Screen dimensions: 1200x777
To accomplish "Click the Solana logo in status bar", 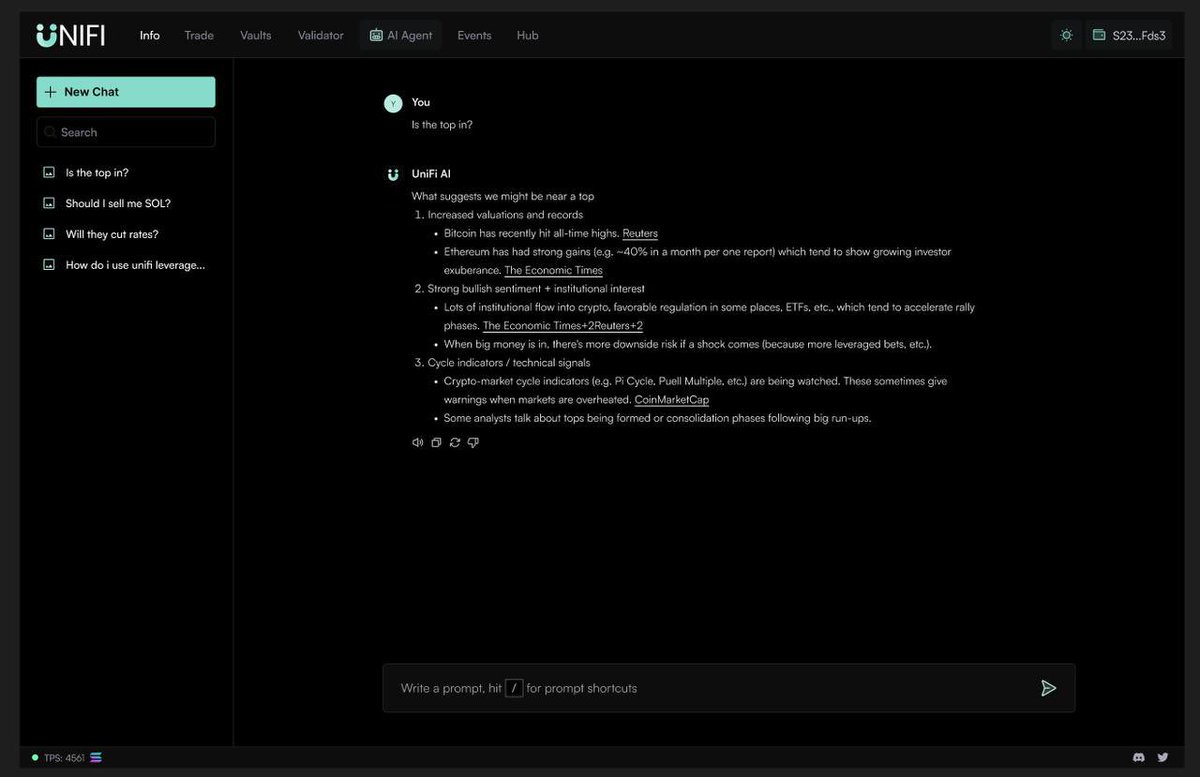I will [x=96, y=758].
